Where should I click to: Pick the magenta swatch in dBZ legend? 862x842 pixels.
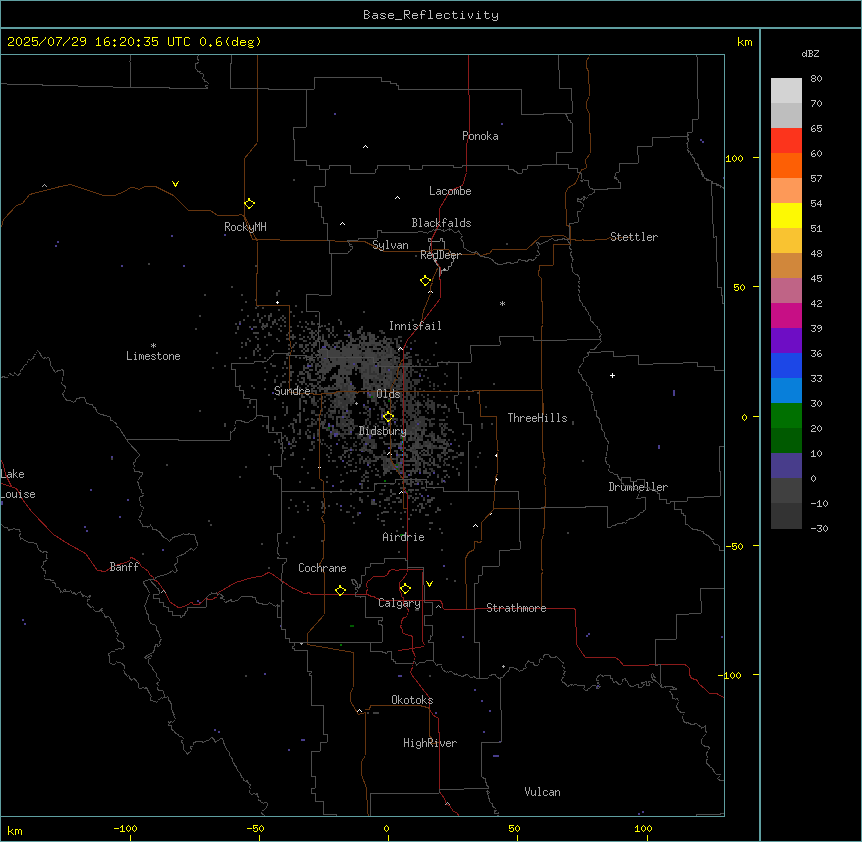click(x=786, y=315)
